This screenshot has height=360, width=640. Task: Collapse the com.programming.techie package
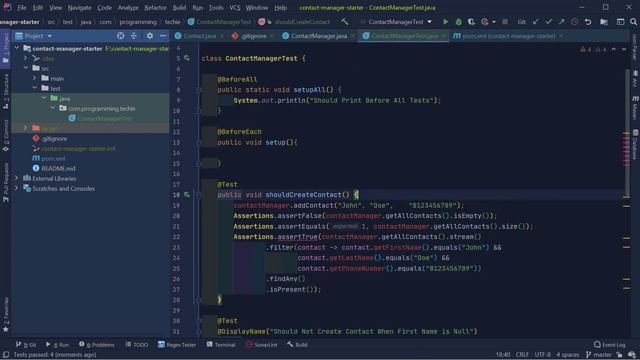pyautogui.click(x=53, y=108)
